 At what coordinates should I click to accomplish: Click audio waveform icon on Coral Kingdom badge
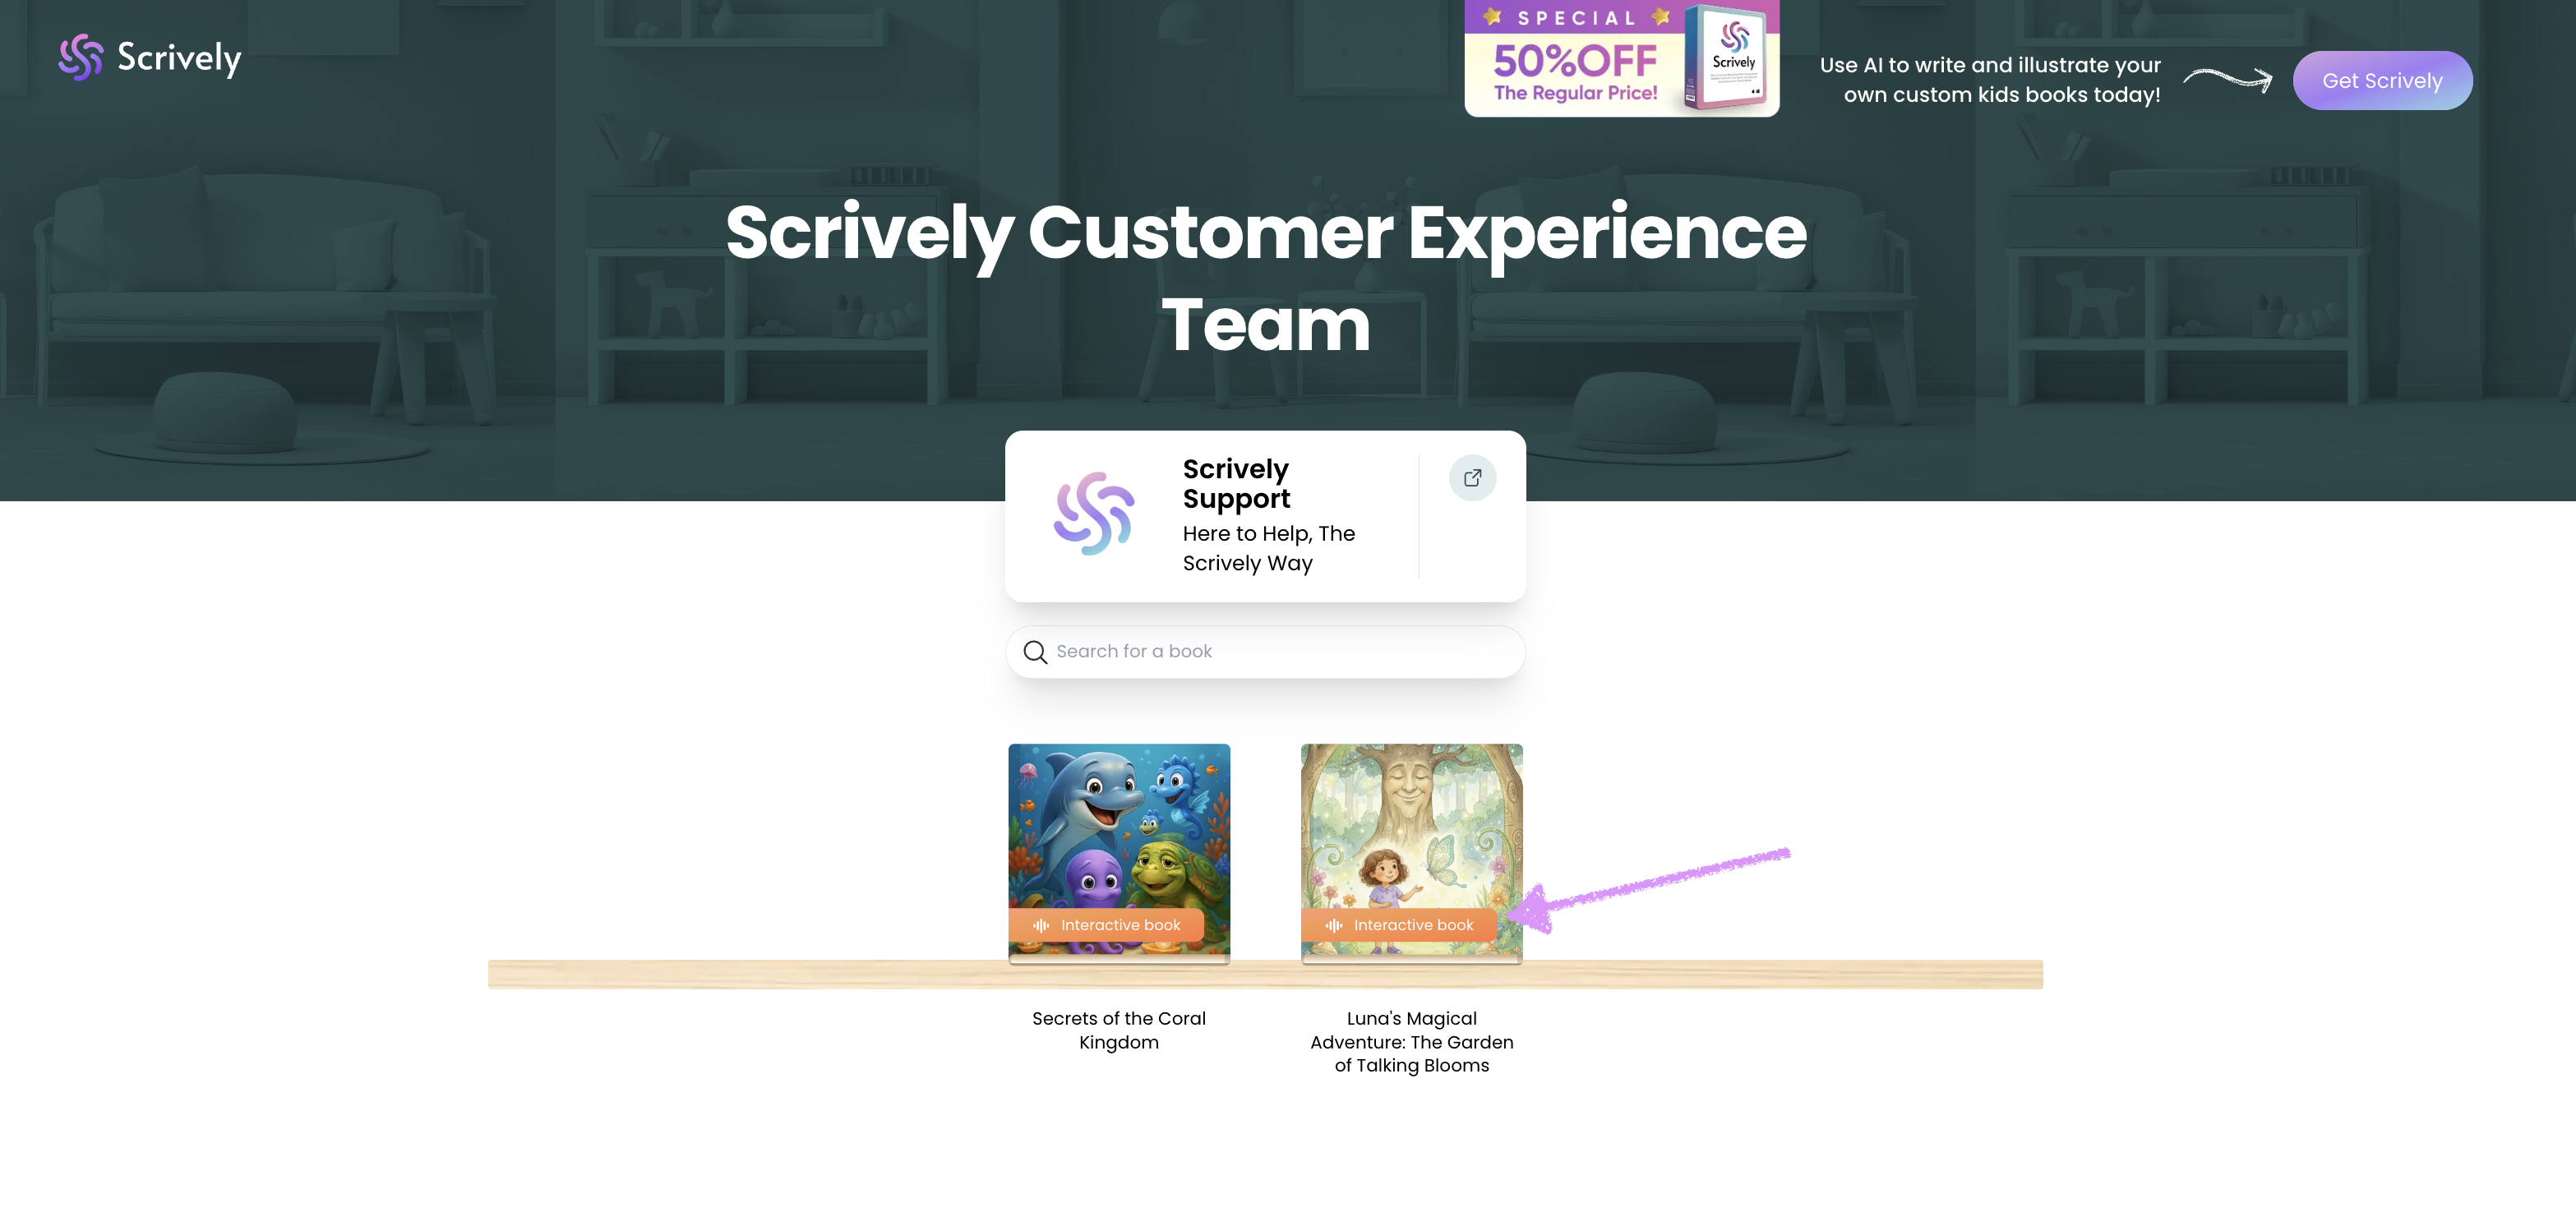click(x=1041, y=925)
